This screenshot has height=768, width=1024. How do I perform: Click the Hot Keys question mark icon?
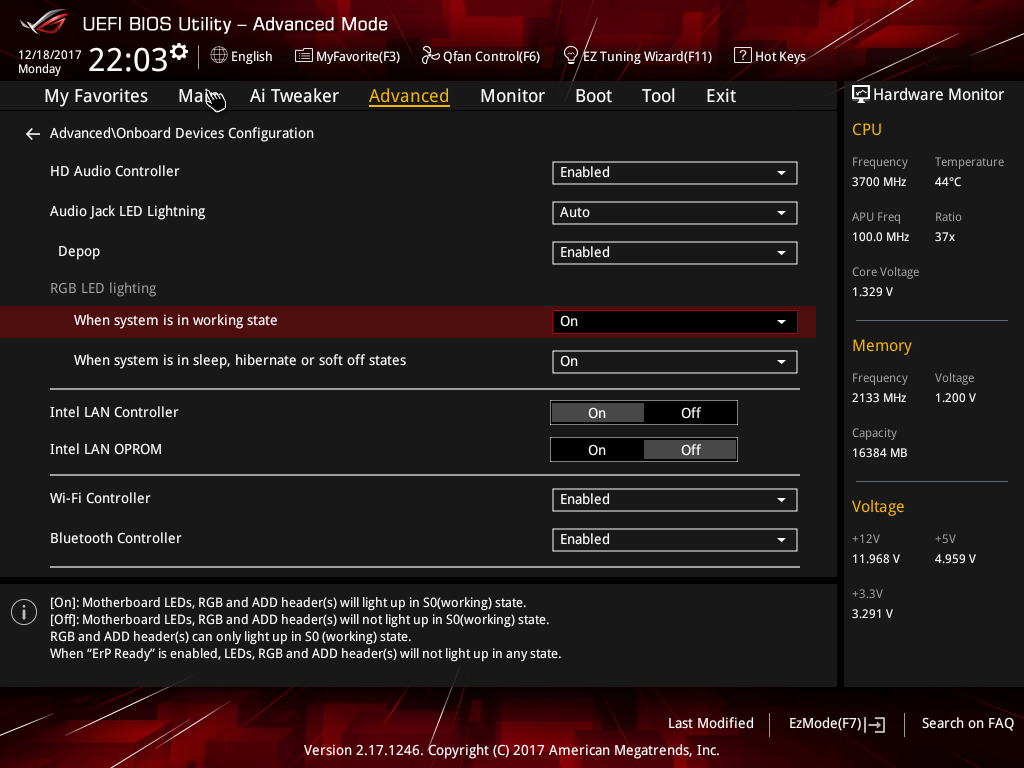(743, 56)
